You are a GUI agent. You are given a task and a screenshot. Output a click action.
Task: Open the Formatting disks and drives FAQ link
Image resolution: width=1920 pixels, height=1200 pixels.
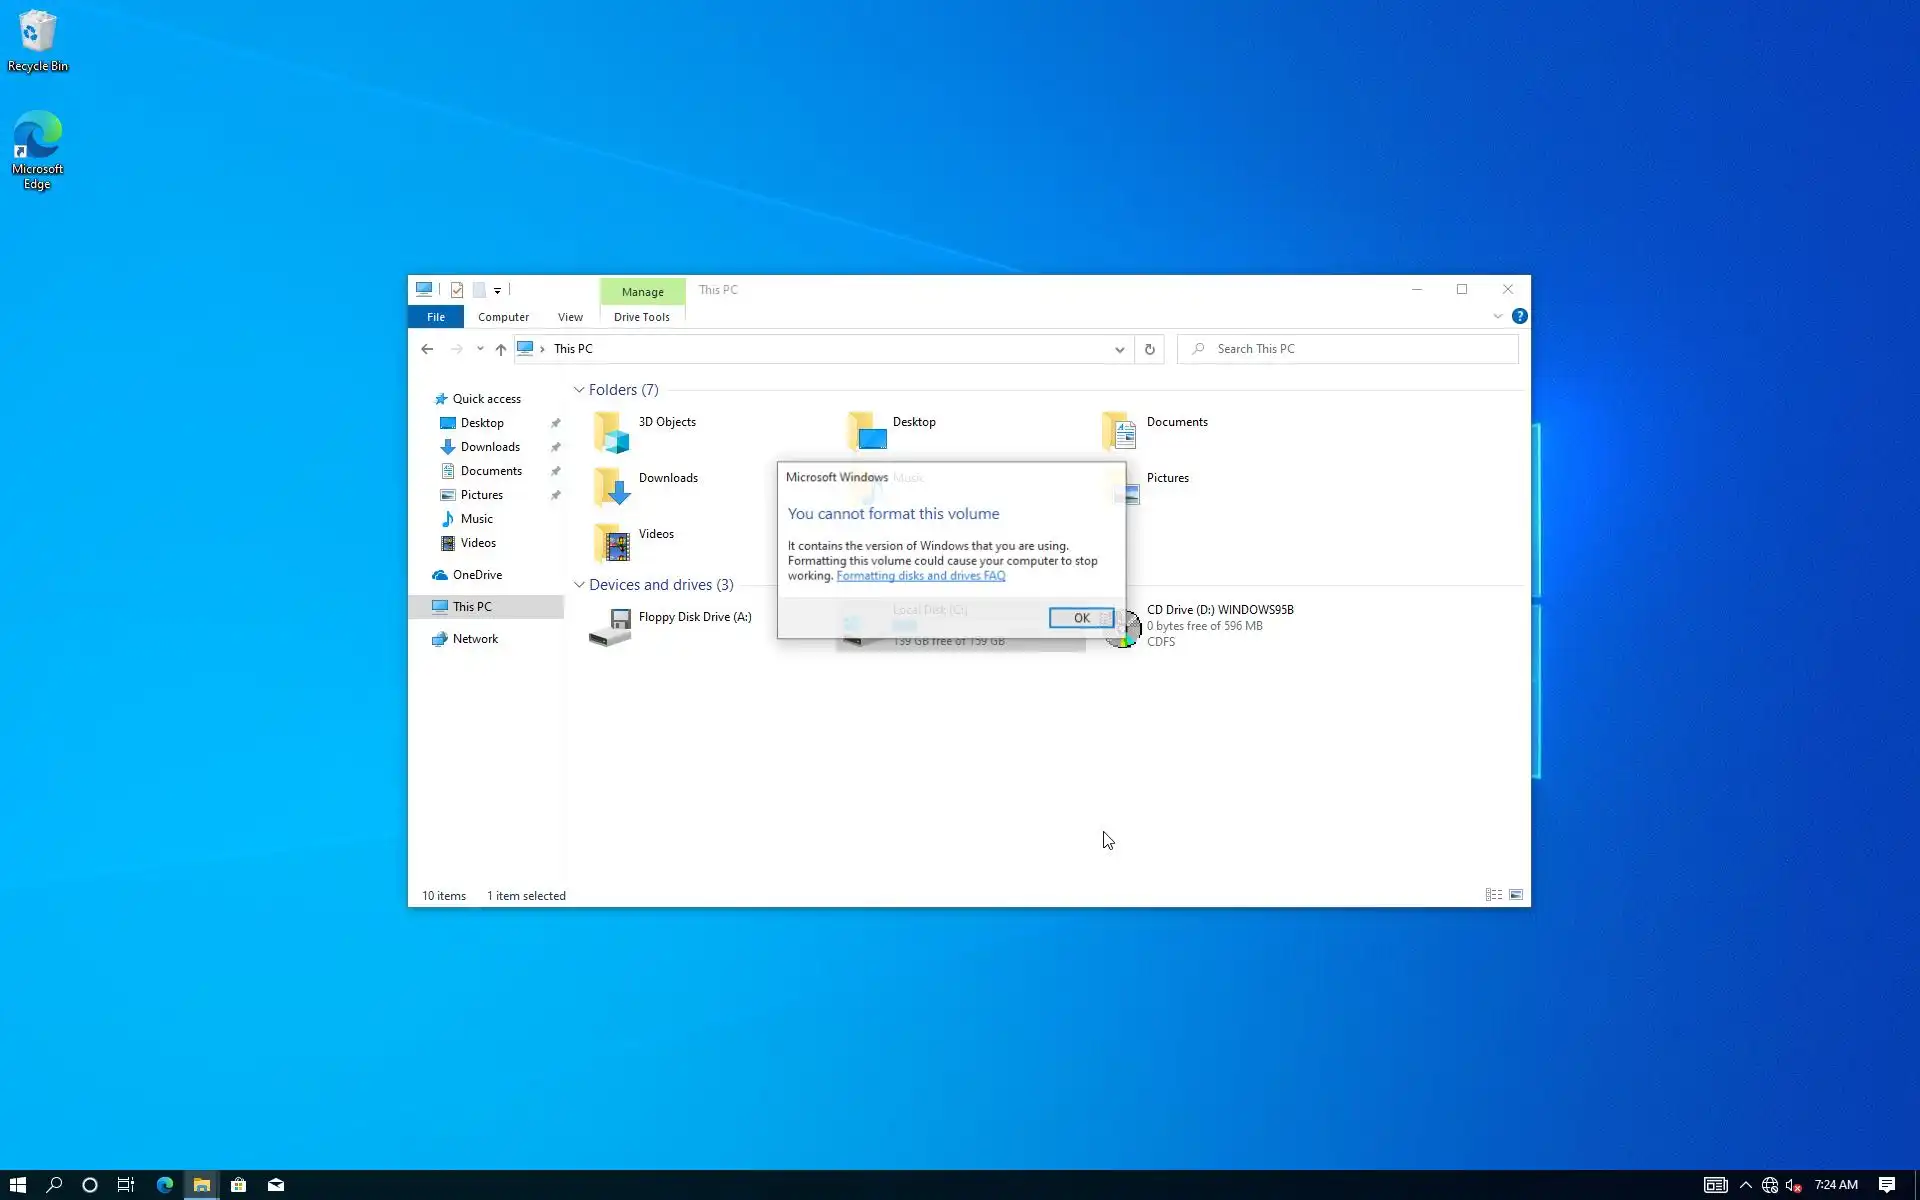tap(920, 576)
